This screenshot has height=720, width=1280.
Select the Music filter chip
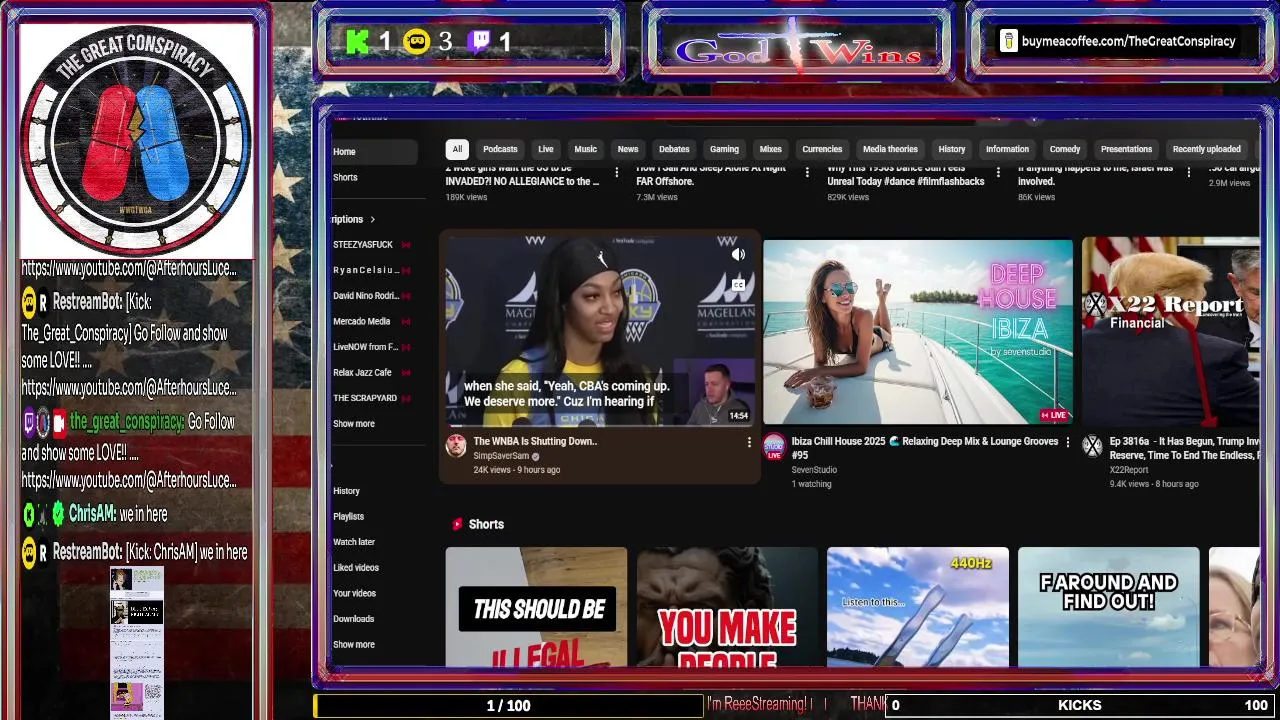coord(585,150)
